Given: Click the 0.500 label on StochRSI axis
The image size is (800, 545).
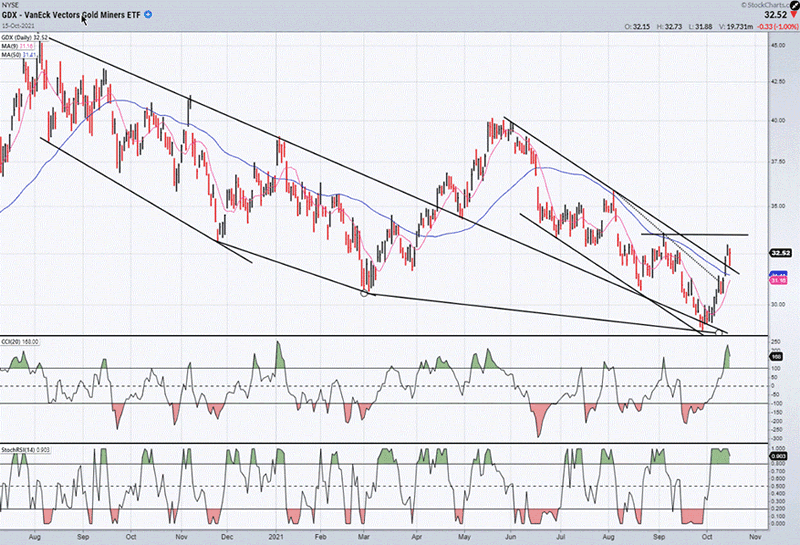Looking at the screenshot, I should pos(778,486).
